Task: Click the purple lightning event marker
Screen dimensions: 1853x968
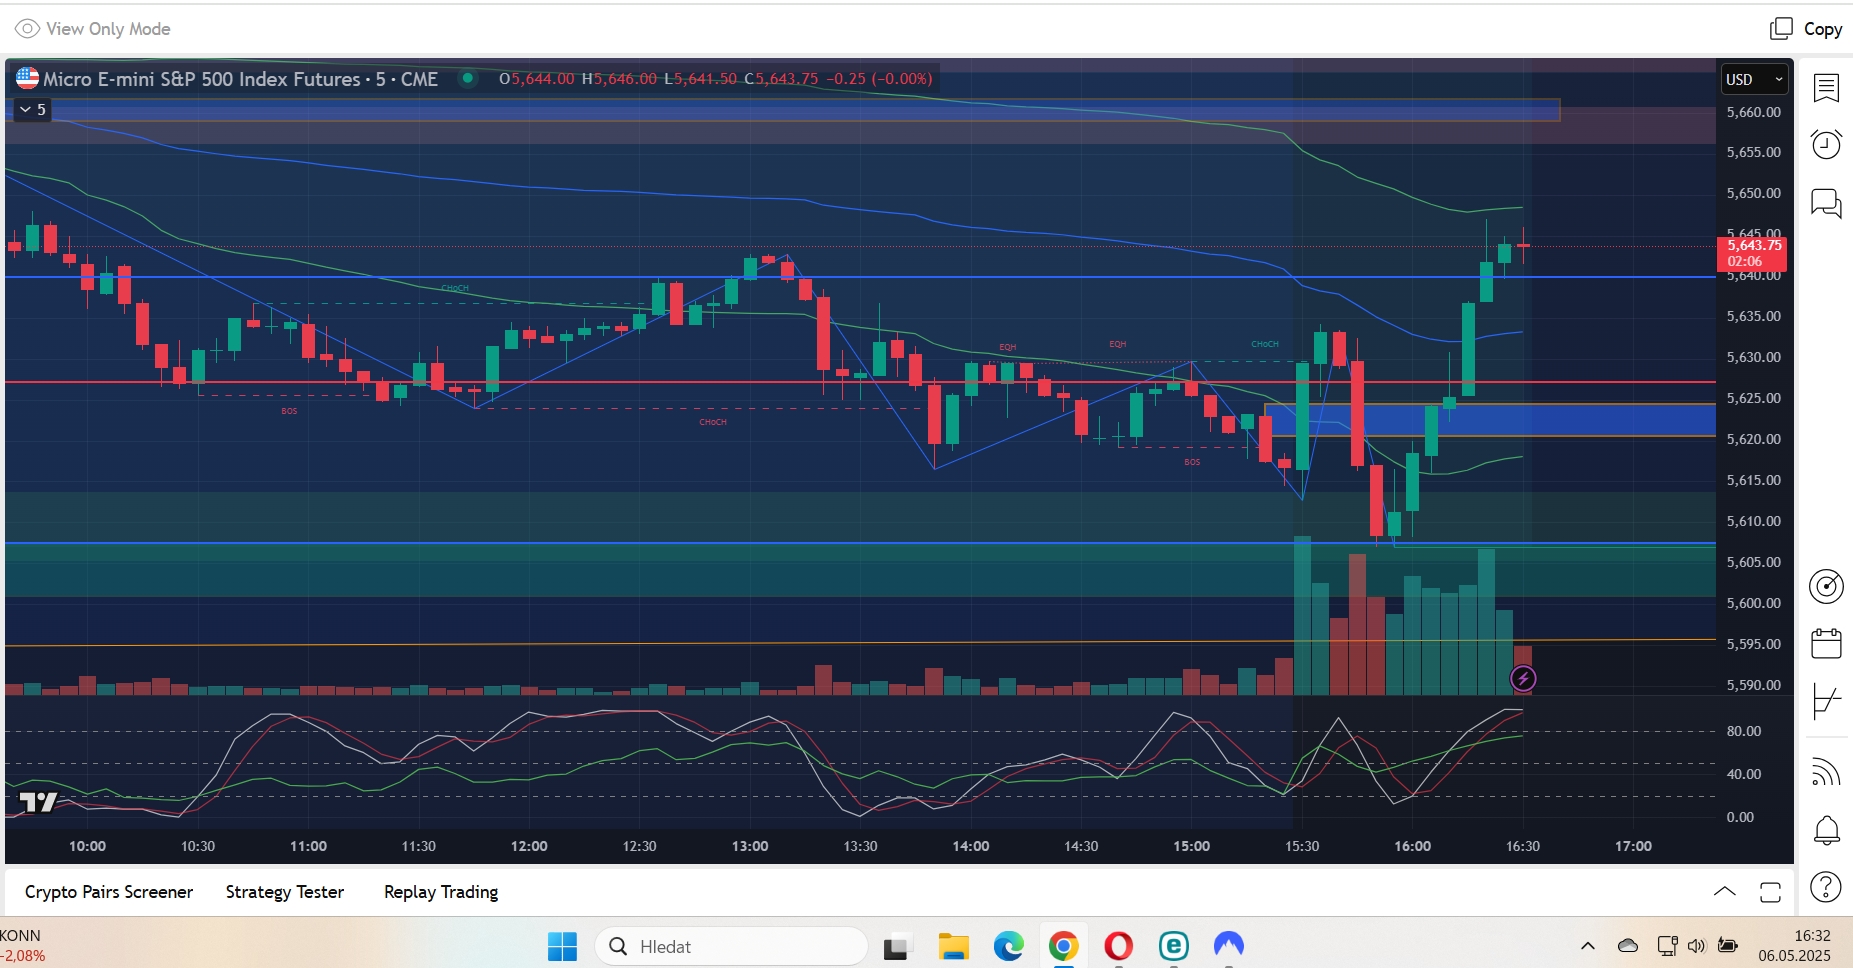Action: [x=1523, y=679]
